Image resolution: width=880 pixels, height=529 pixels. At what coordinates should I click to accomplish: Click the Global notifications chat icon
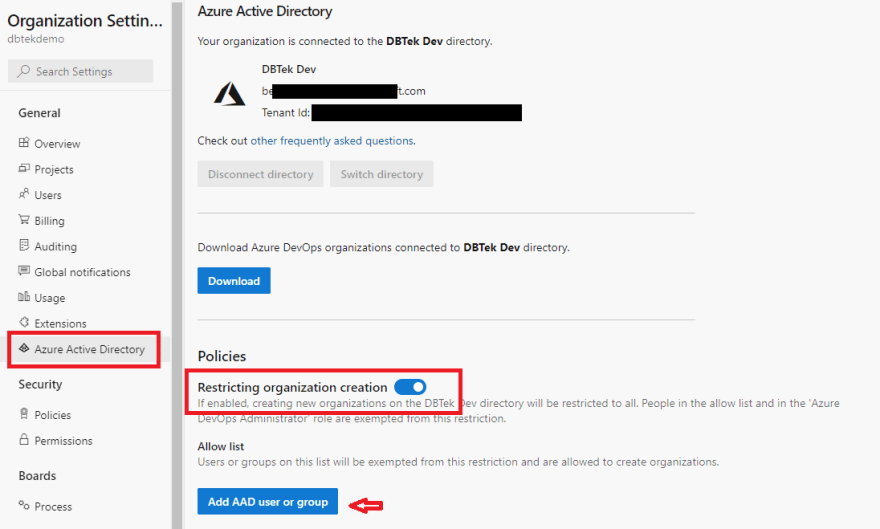[x=24, y=271]
